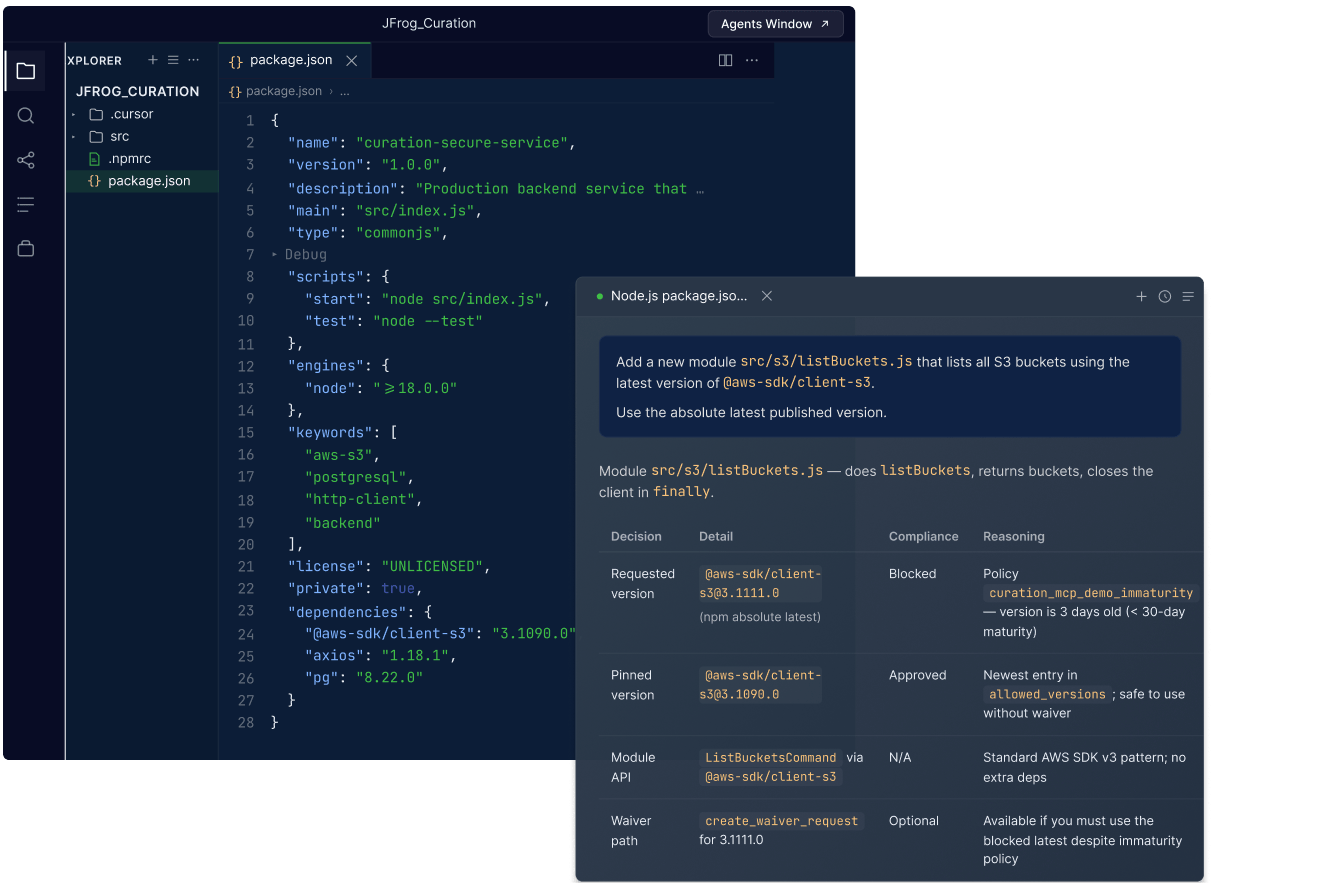Click the Requested version decision cell
The width and height of the screenshot is (1328, 886).
(x=643, y=584)
